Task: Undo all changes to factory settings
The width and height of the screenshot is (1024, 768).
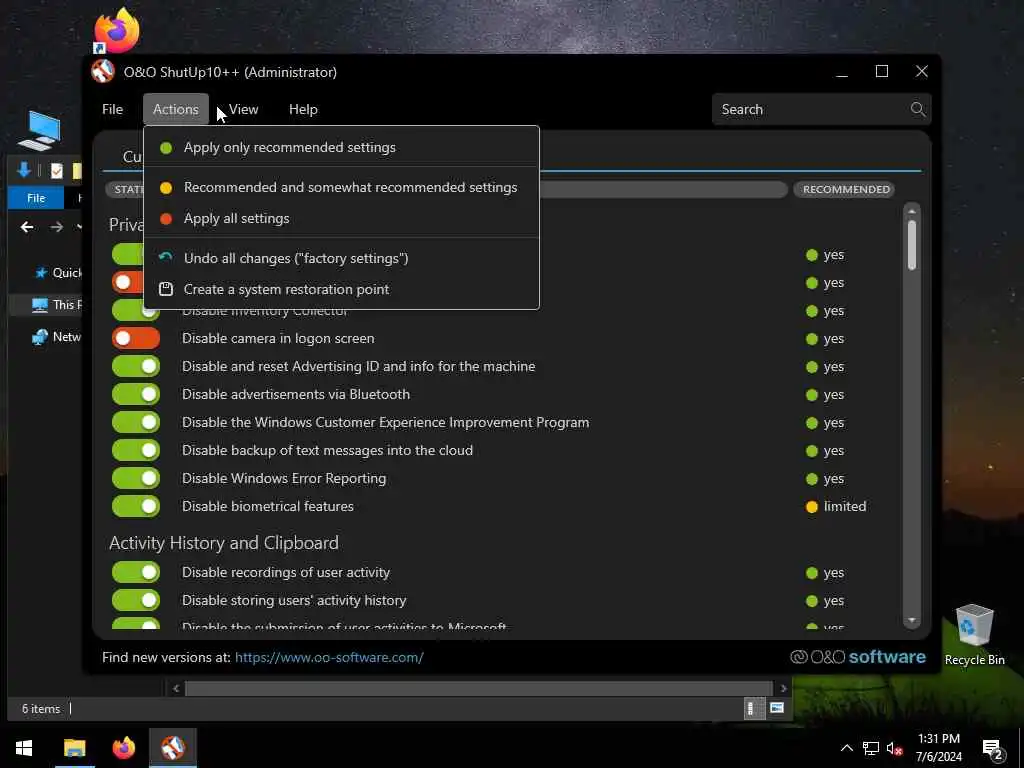Action: coord(341,259)
